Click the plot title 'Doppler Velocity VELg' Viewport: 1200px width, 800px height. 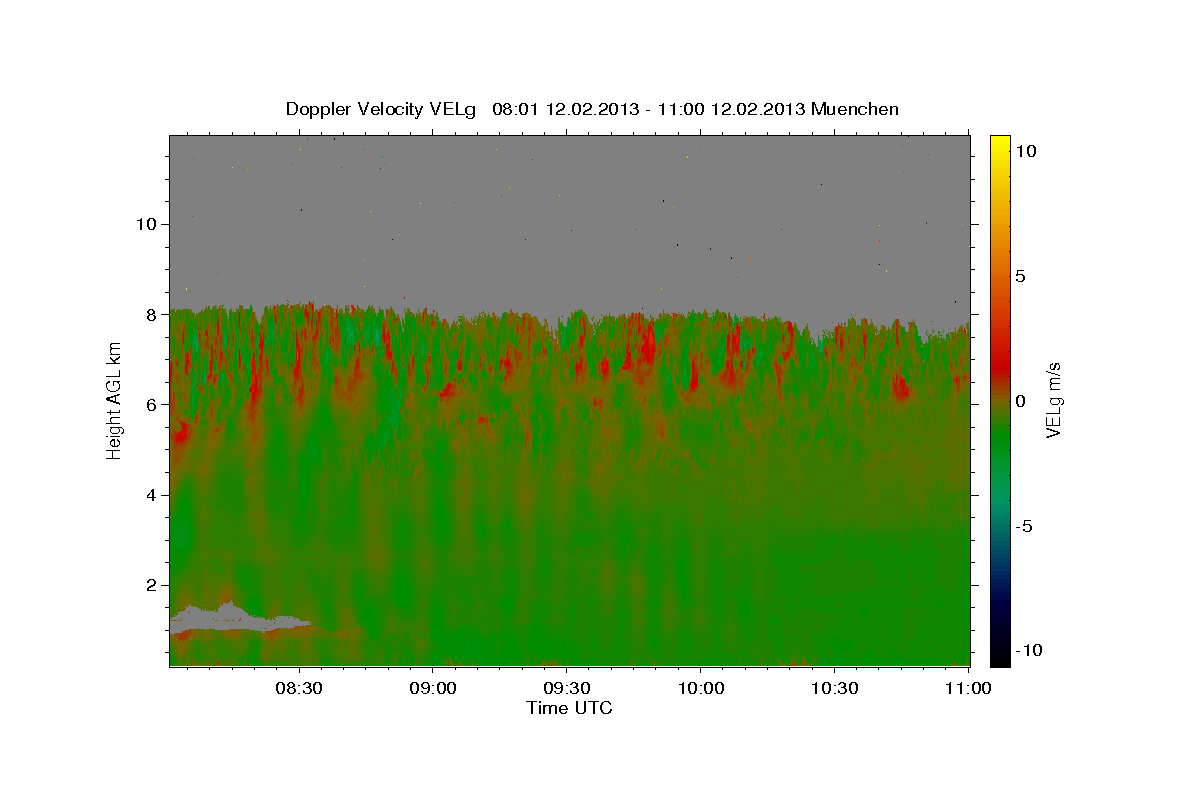381,109
